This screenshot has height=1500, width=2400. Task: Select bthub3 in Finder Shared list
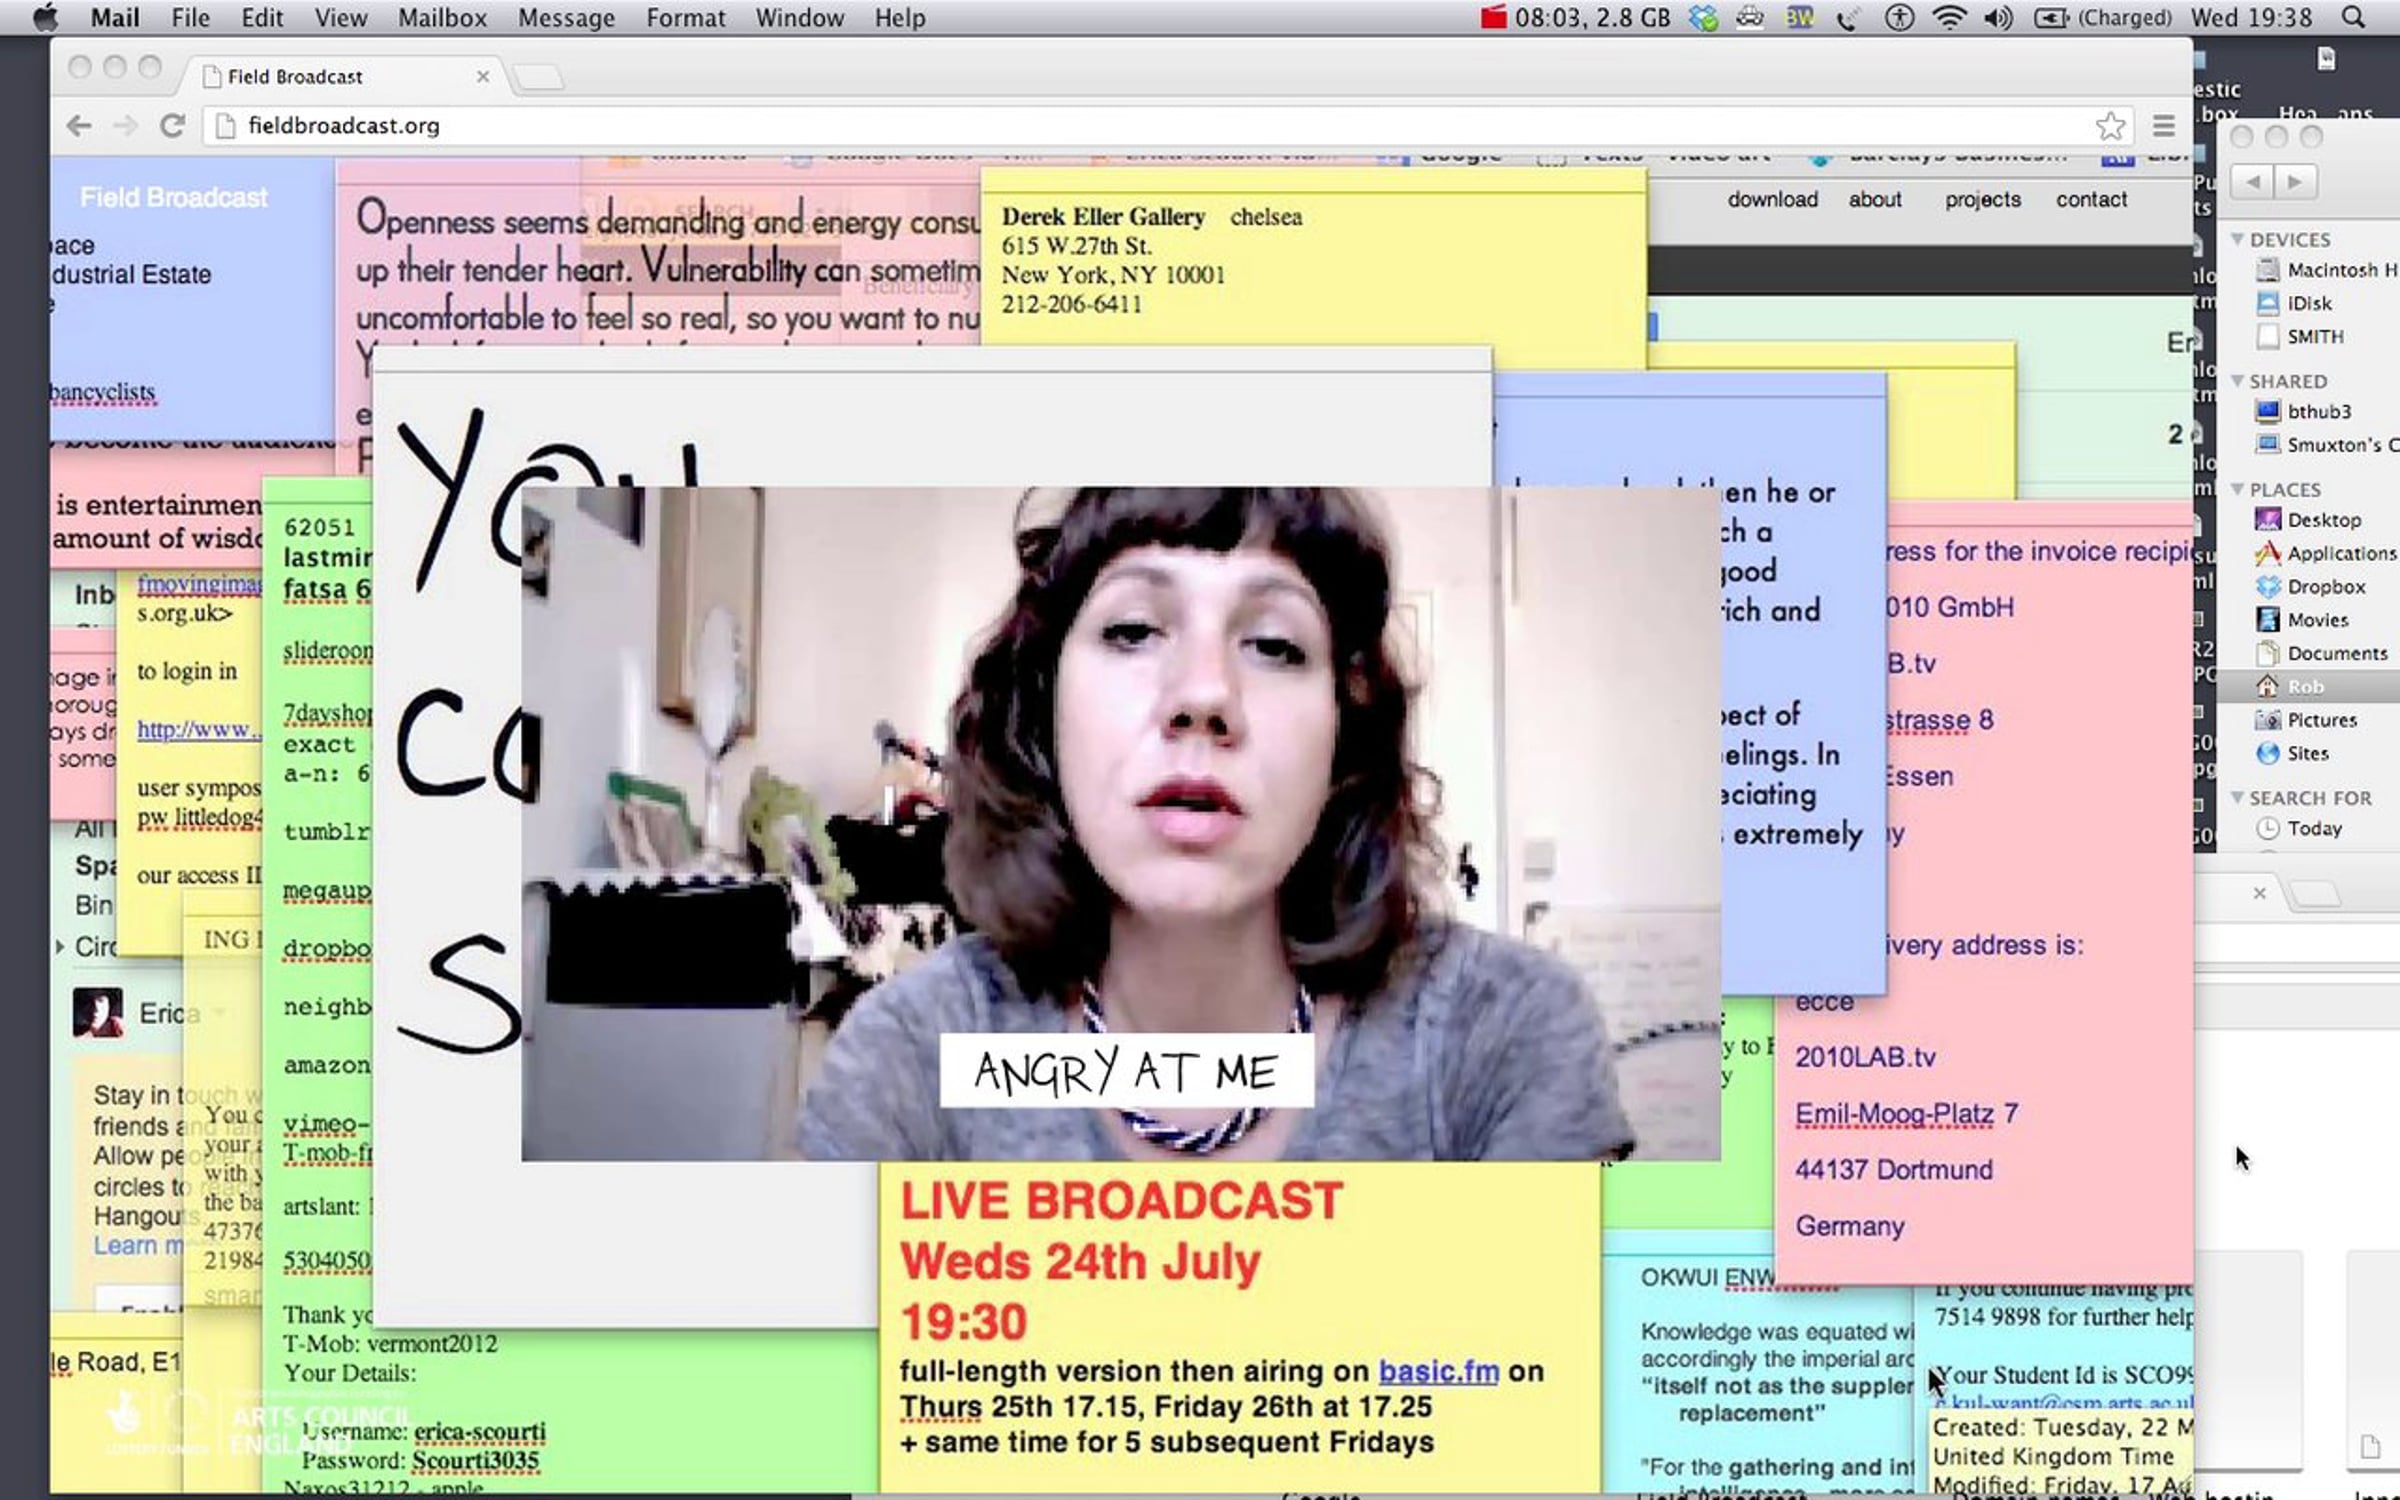2304,411
